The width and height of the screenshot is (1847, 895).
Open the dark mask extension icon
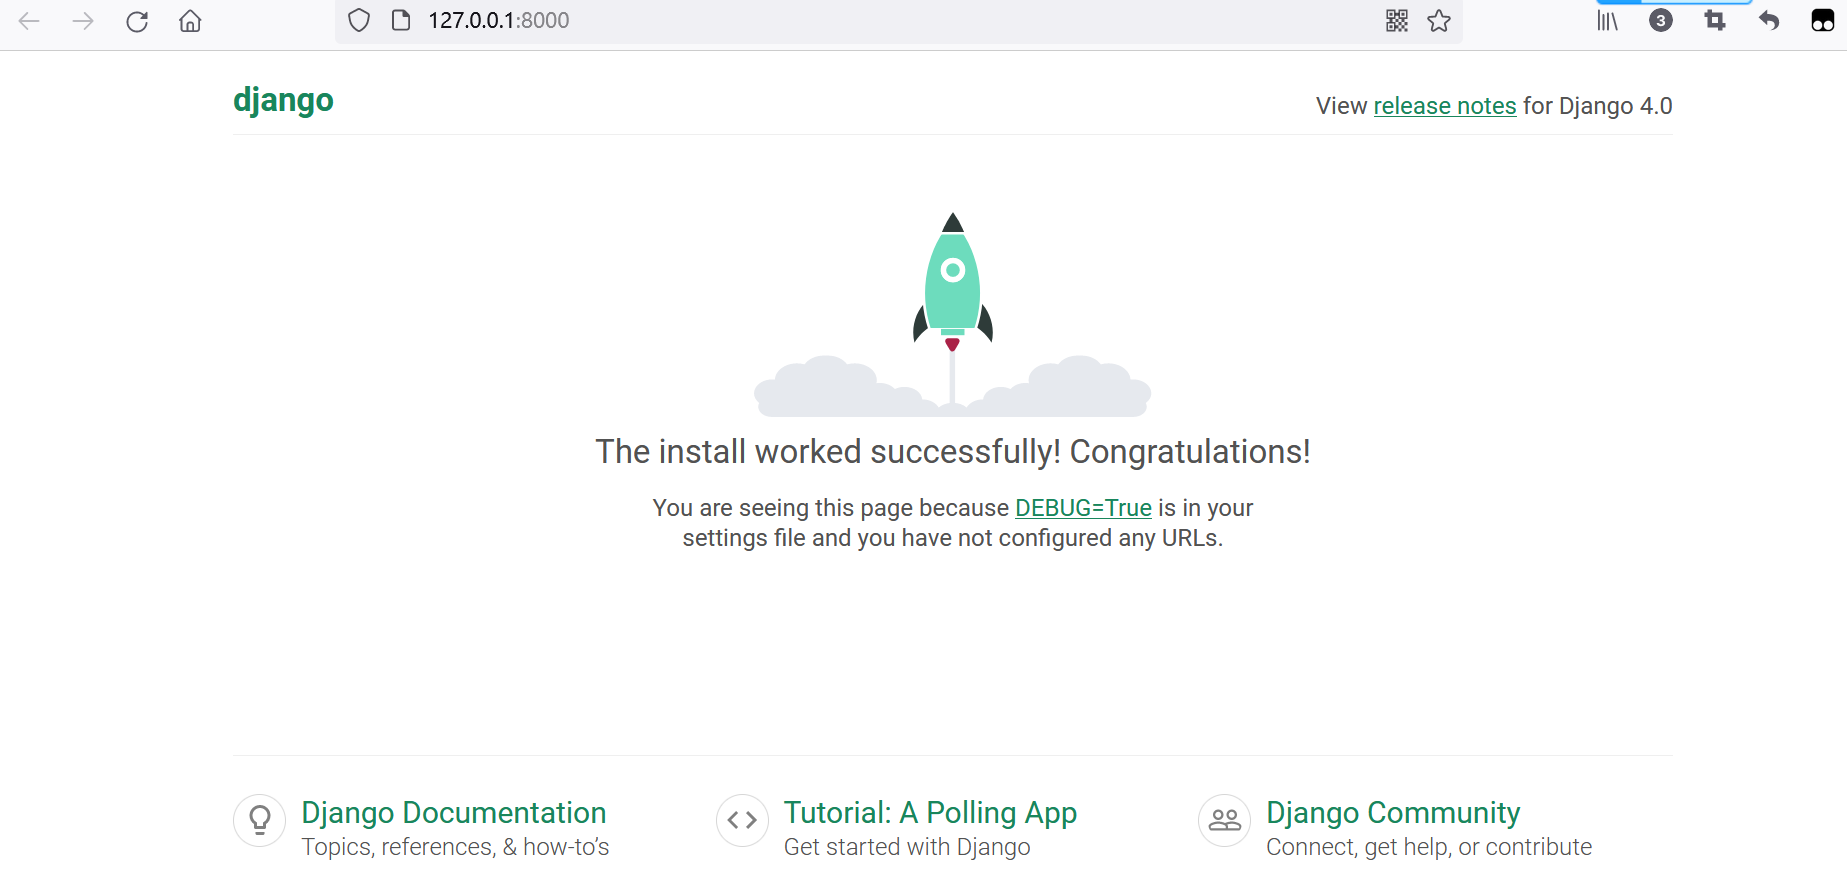click(x=1823, y=20)
